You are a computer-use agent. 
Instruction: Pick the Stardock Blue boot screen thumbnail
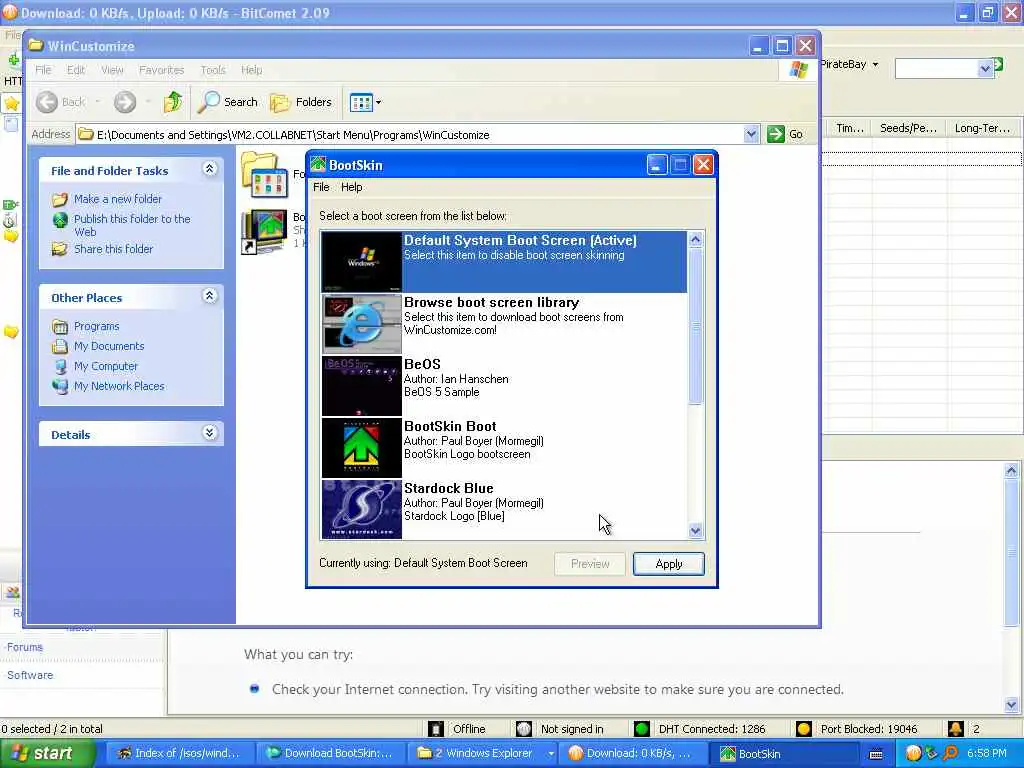coord(362,509)
